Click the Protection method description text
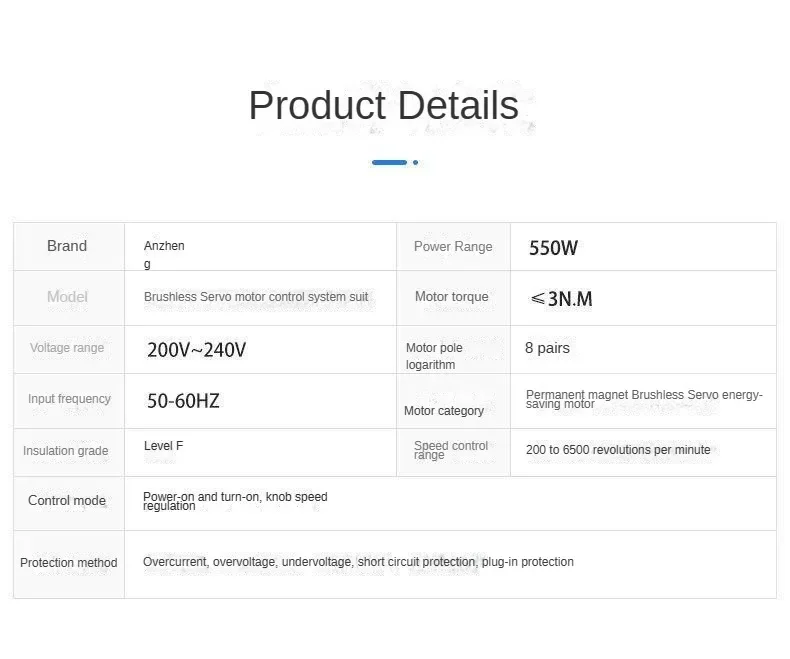 pyautogui.click(x=358, y=562)
